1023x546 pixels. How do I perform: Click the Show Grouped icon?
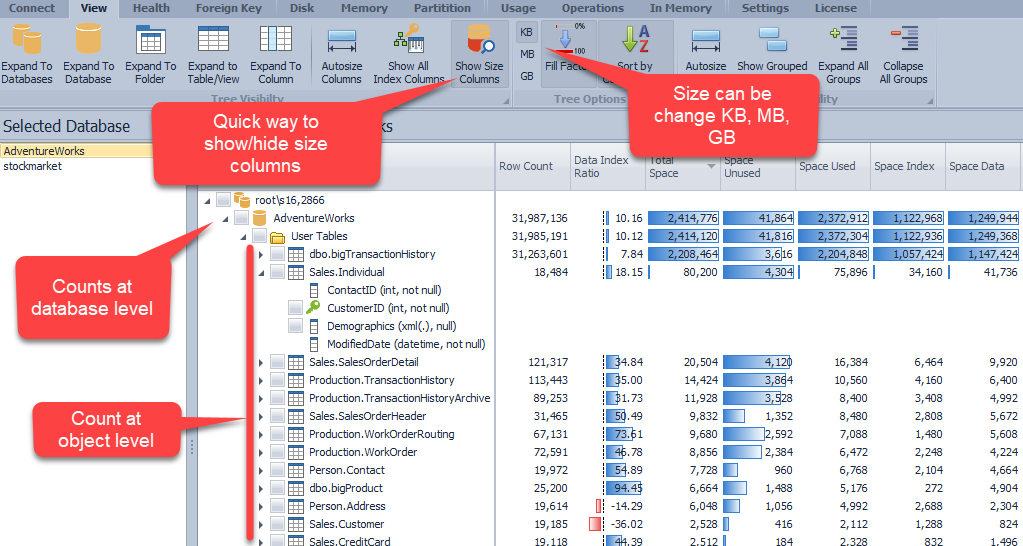772,39
